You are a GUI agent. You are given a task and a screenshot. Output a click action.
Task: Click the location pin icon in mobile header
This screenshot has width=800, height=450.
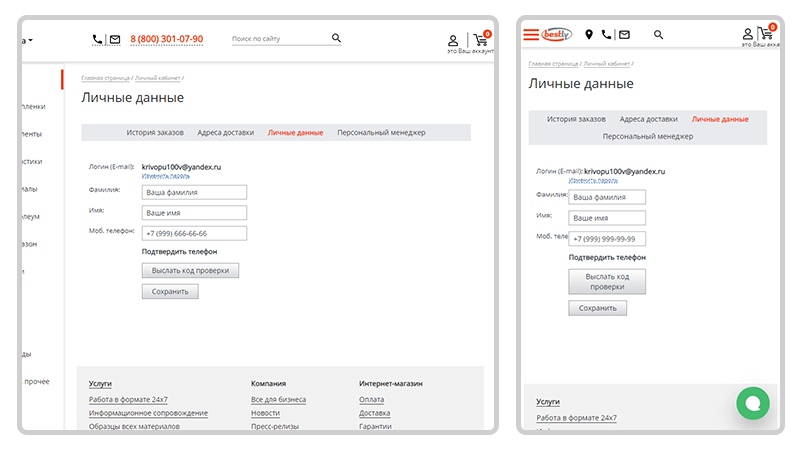coord(589,34)
